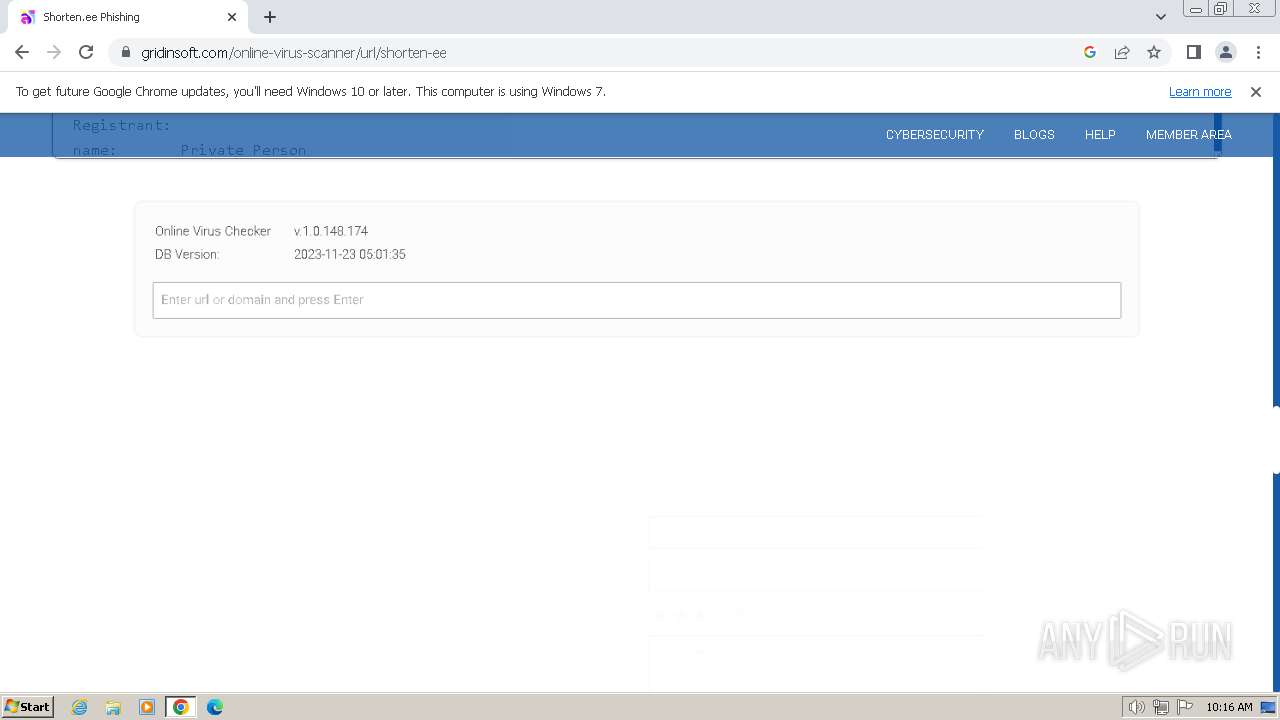Image resolution: width=1280 pixels, height=720 pixels.
Task: Click the taskbar clock showing 10:16 AM
Action: (1229, 707)
